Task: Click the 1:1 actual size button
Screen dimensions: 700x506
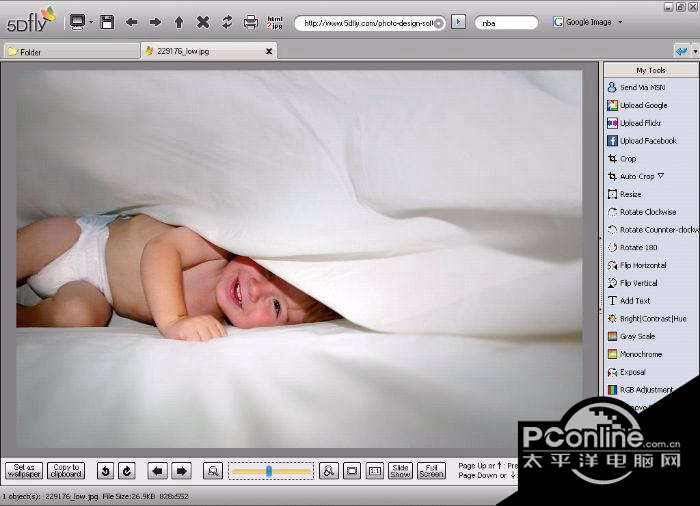Action: (x=375, y=471)
